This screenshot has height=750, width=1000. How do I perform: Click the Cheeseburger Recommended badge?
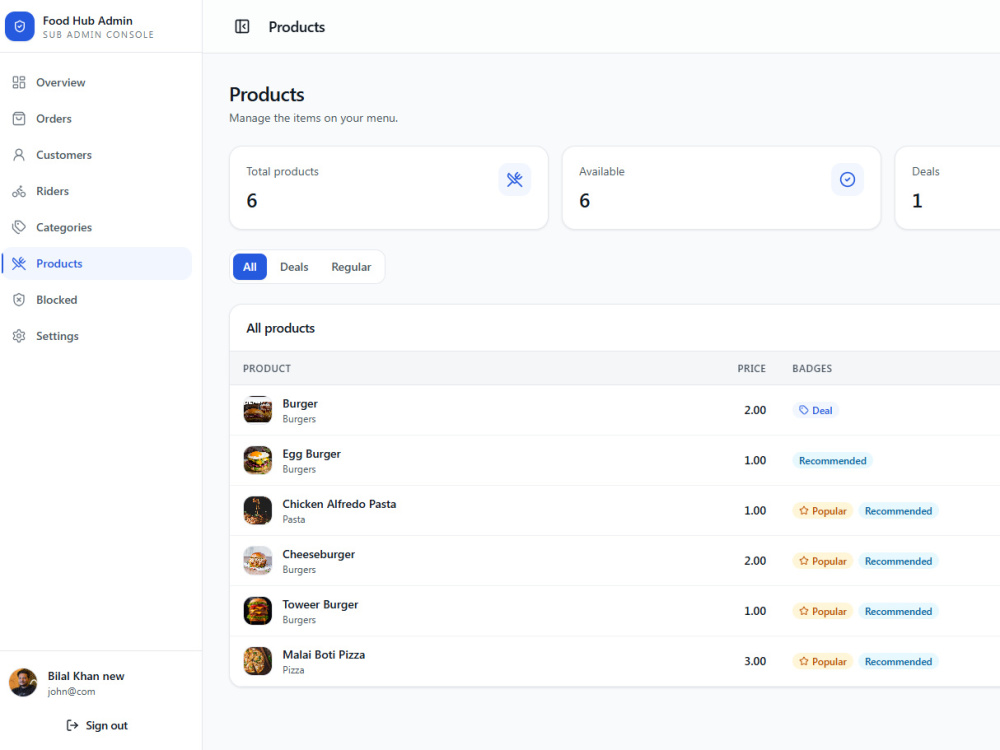[898, 561]
